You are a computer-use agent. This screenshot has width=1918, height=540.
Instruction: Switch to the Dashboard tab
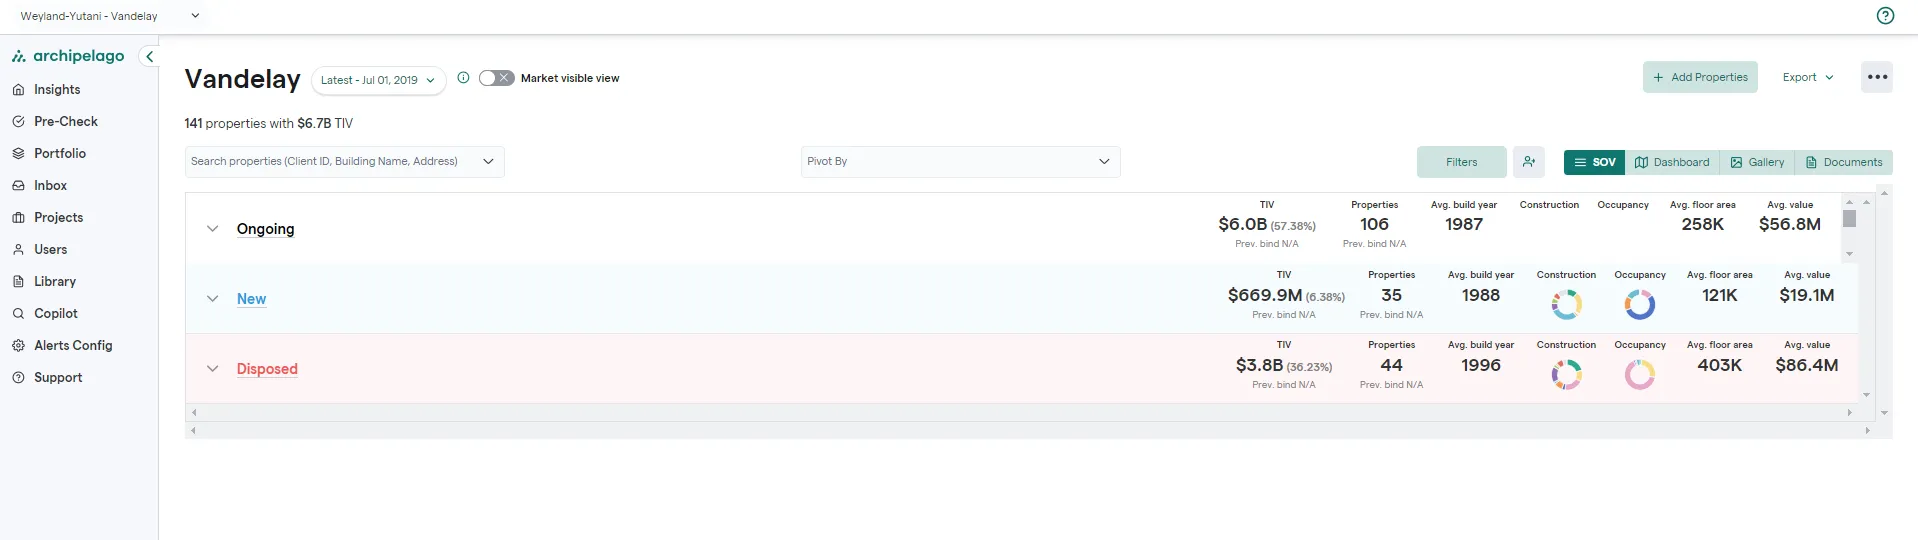1672,162
